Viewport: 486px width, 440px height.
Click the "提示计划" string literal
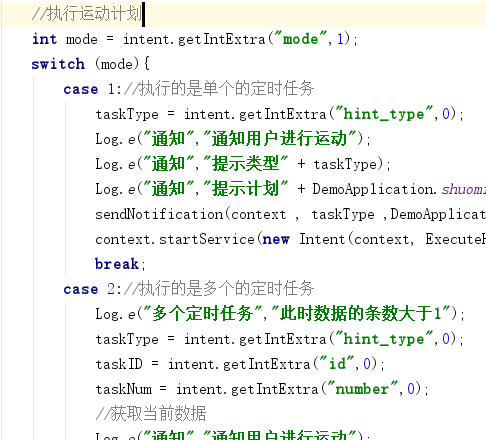pos(245,189)
